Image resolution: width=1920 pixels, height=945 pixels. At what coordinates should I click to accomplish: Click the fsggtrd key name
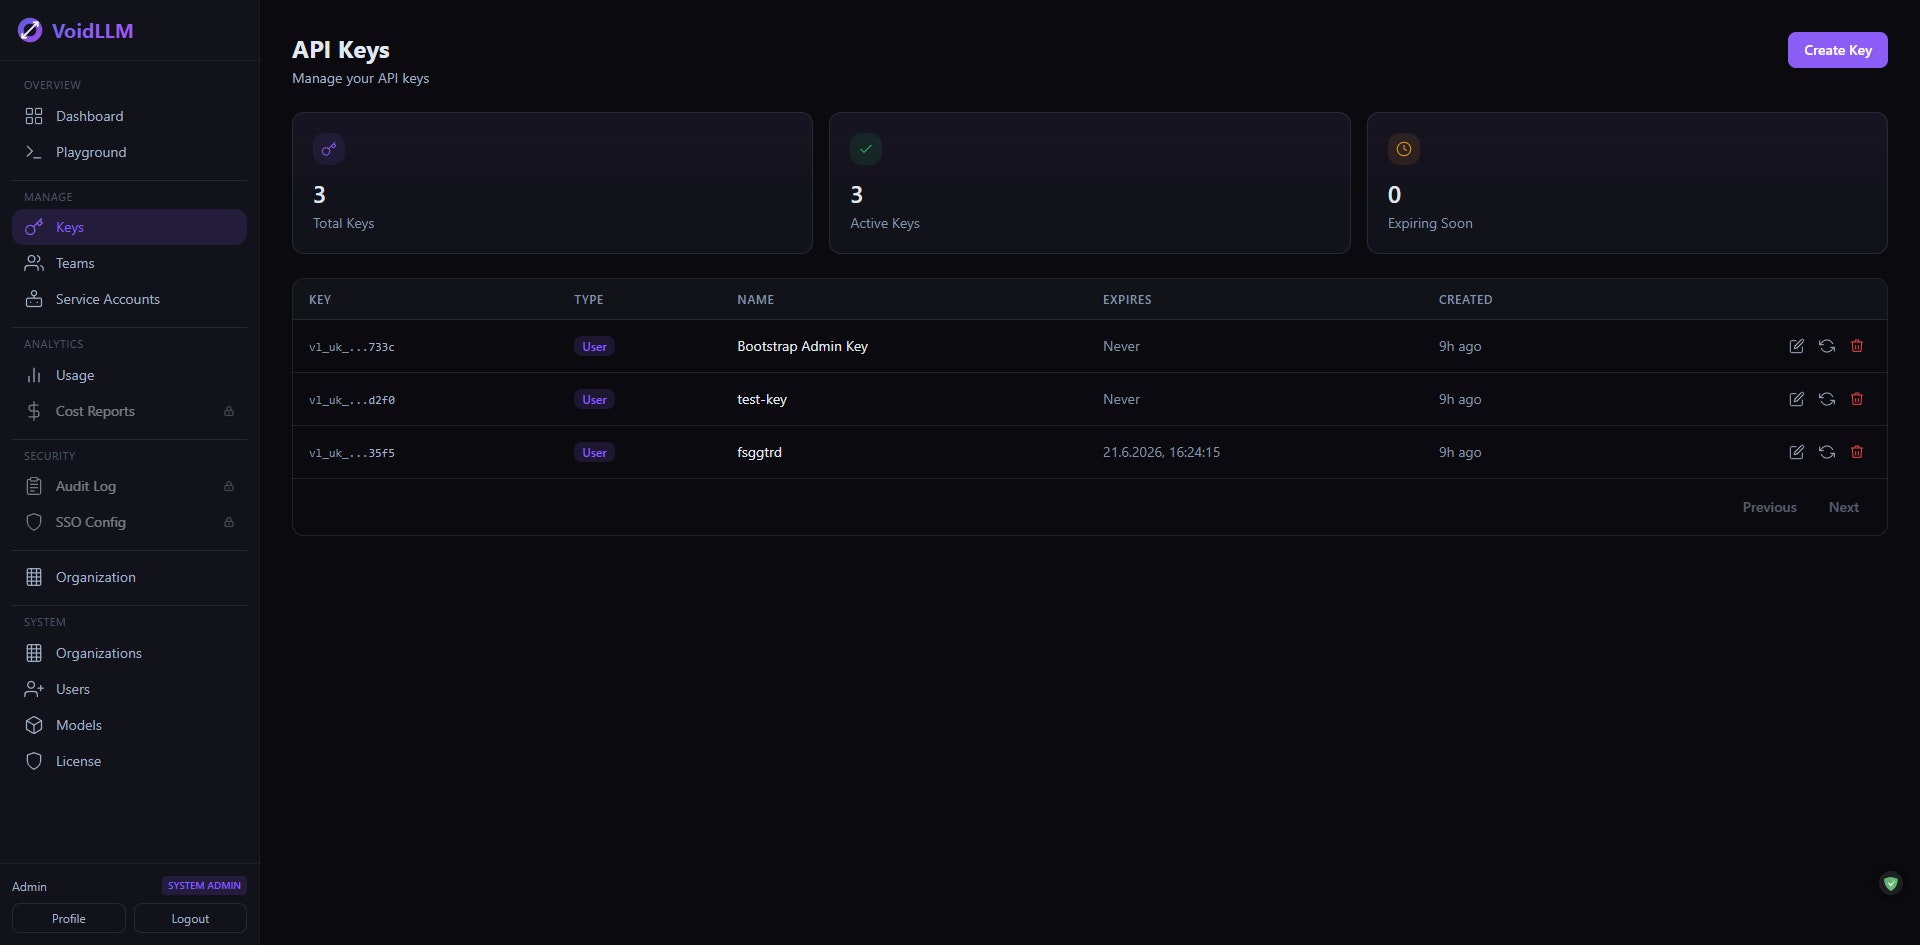point(759,452)
